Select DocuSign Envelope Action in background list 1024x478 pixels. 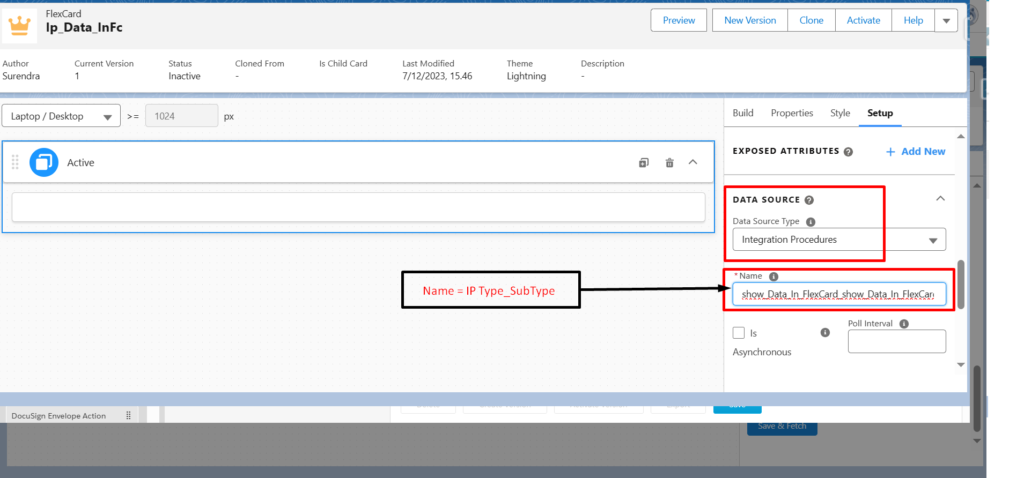point(59,416)
